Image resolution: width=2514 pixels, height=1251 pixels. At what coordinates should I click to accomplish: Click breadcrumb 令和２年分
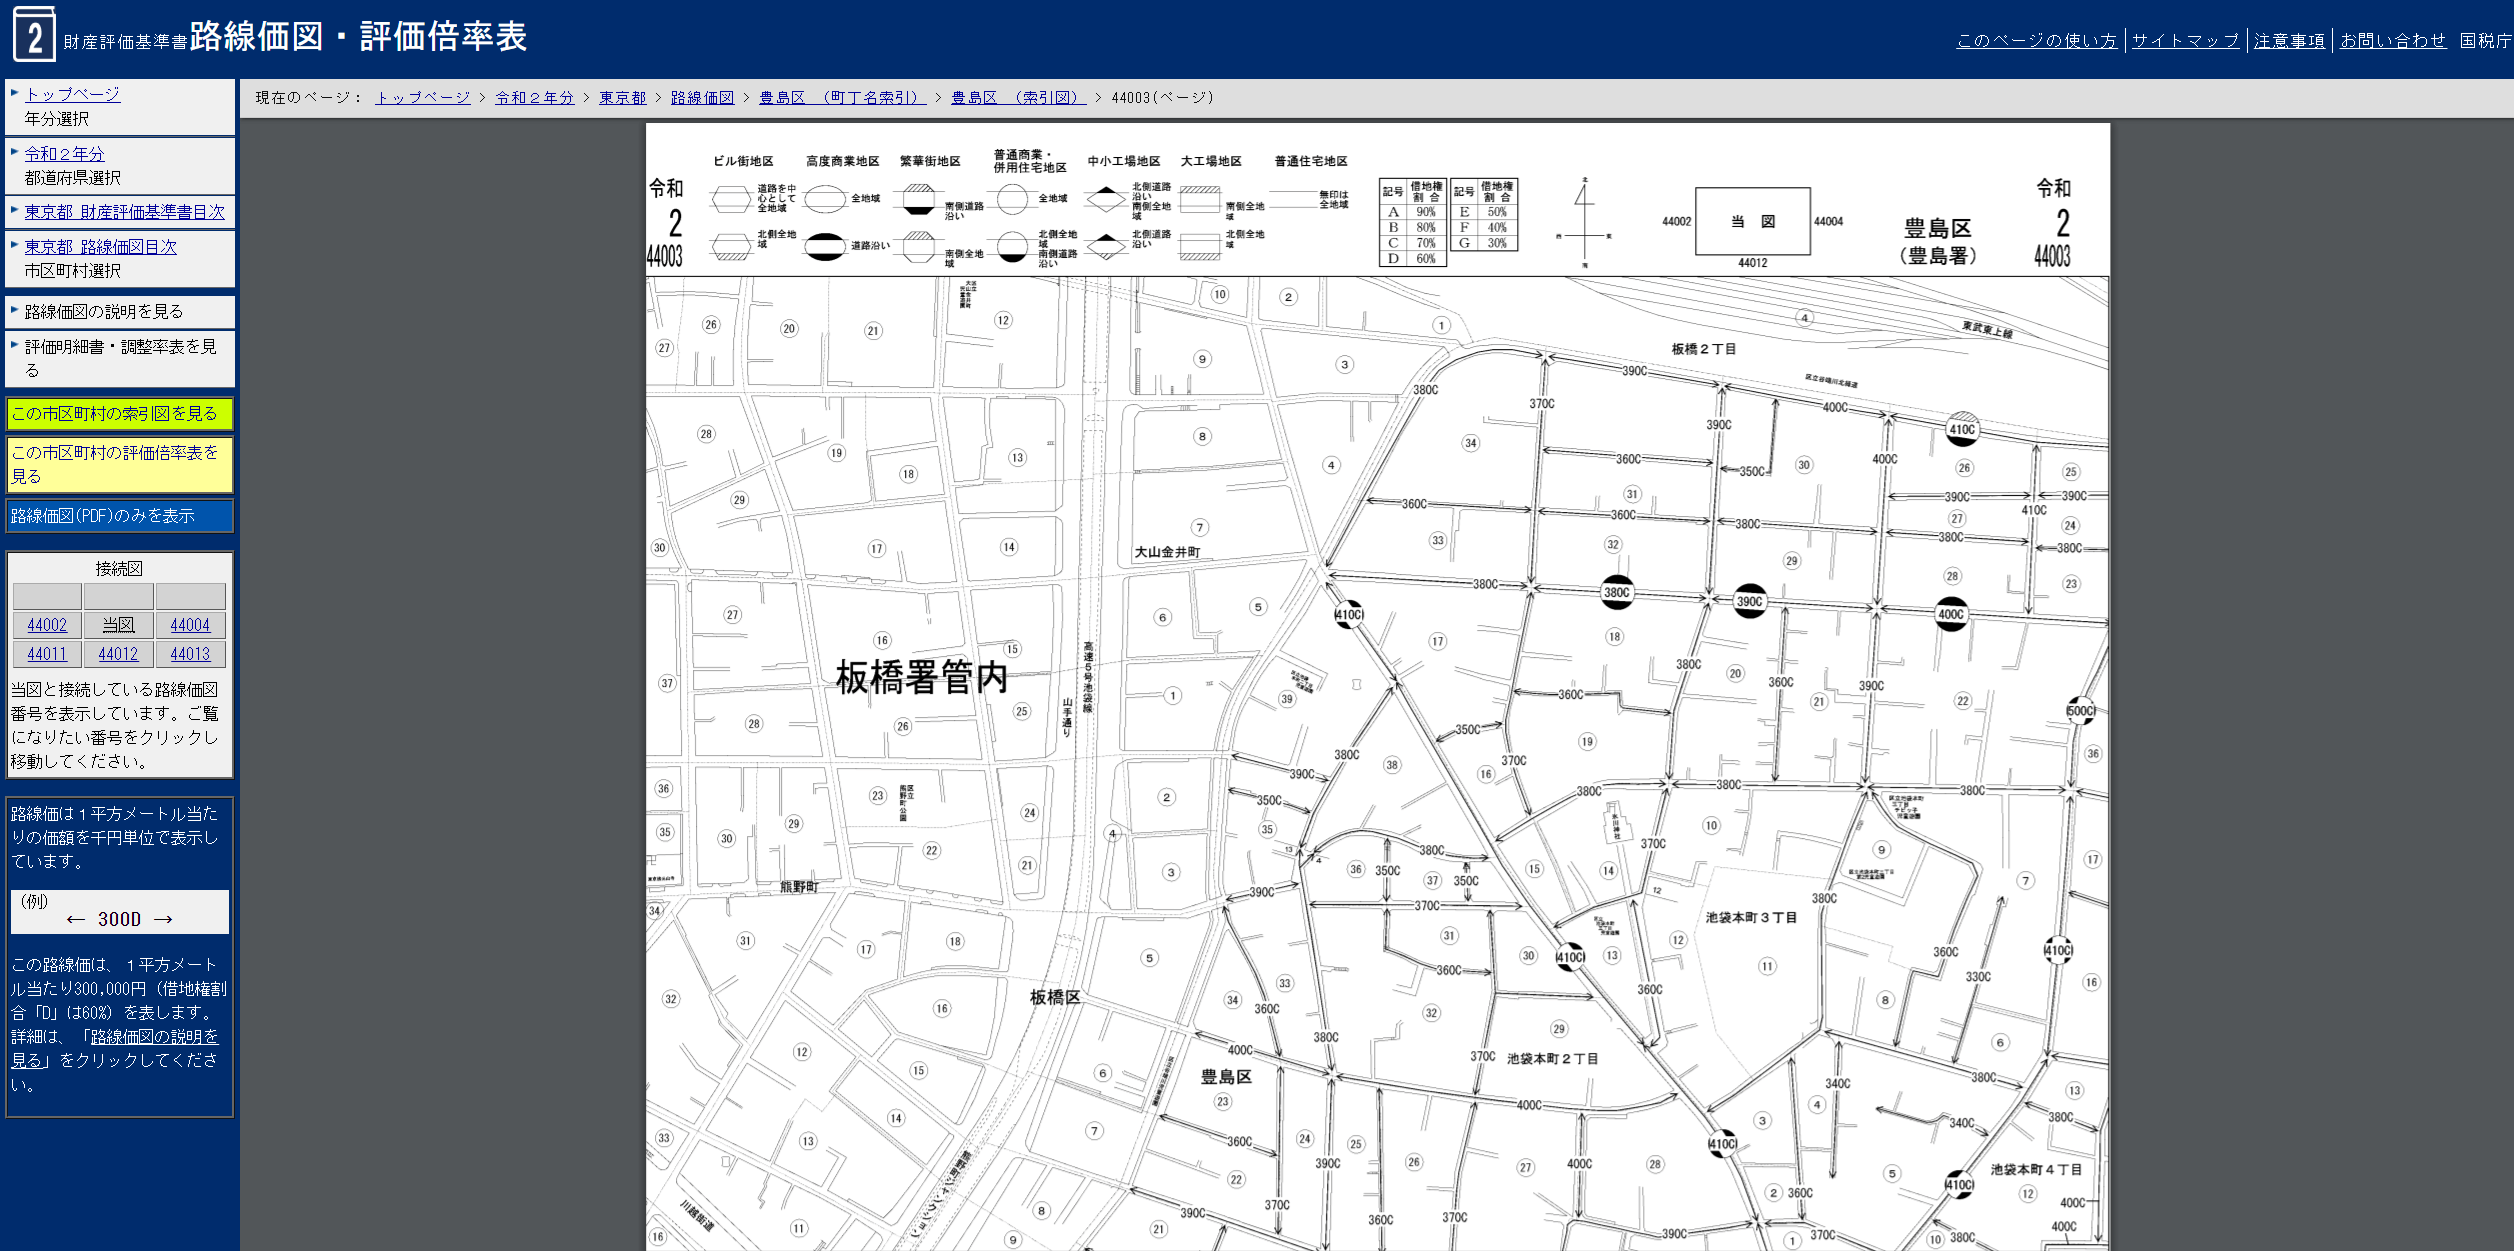[535, 98]
